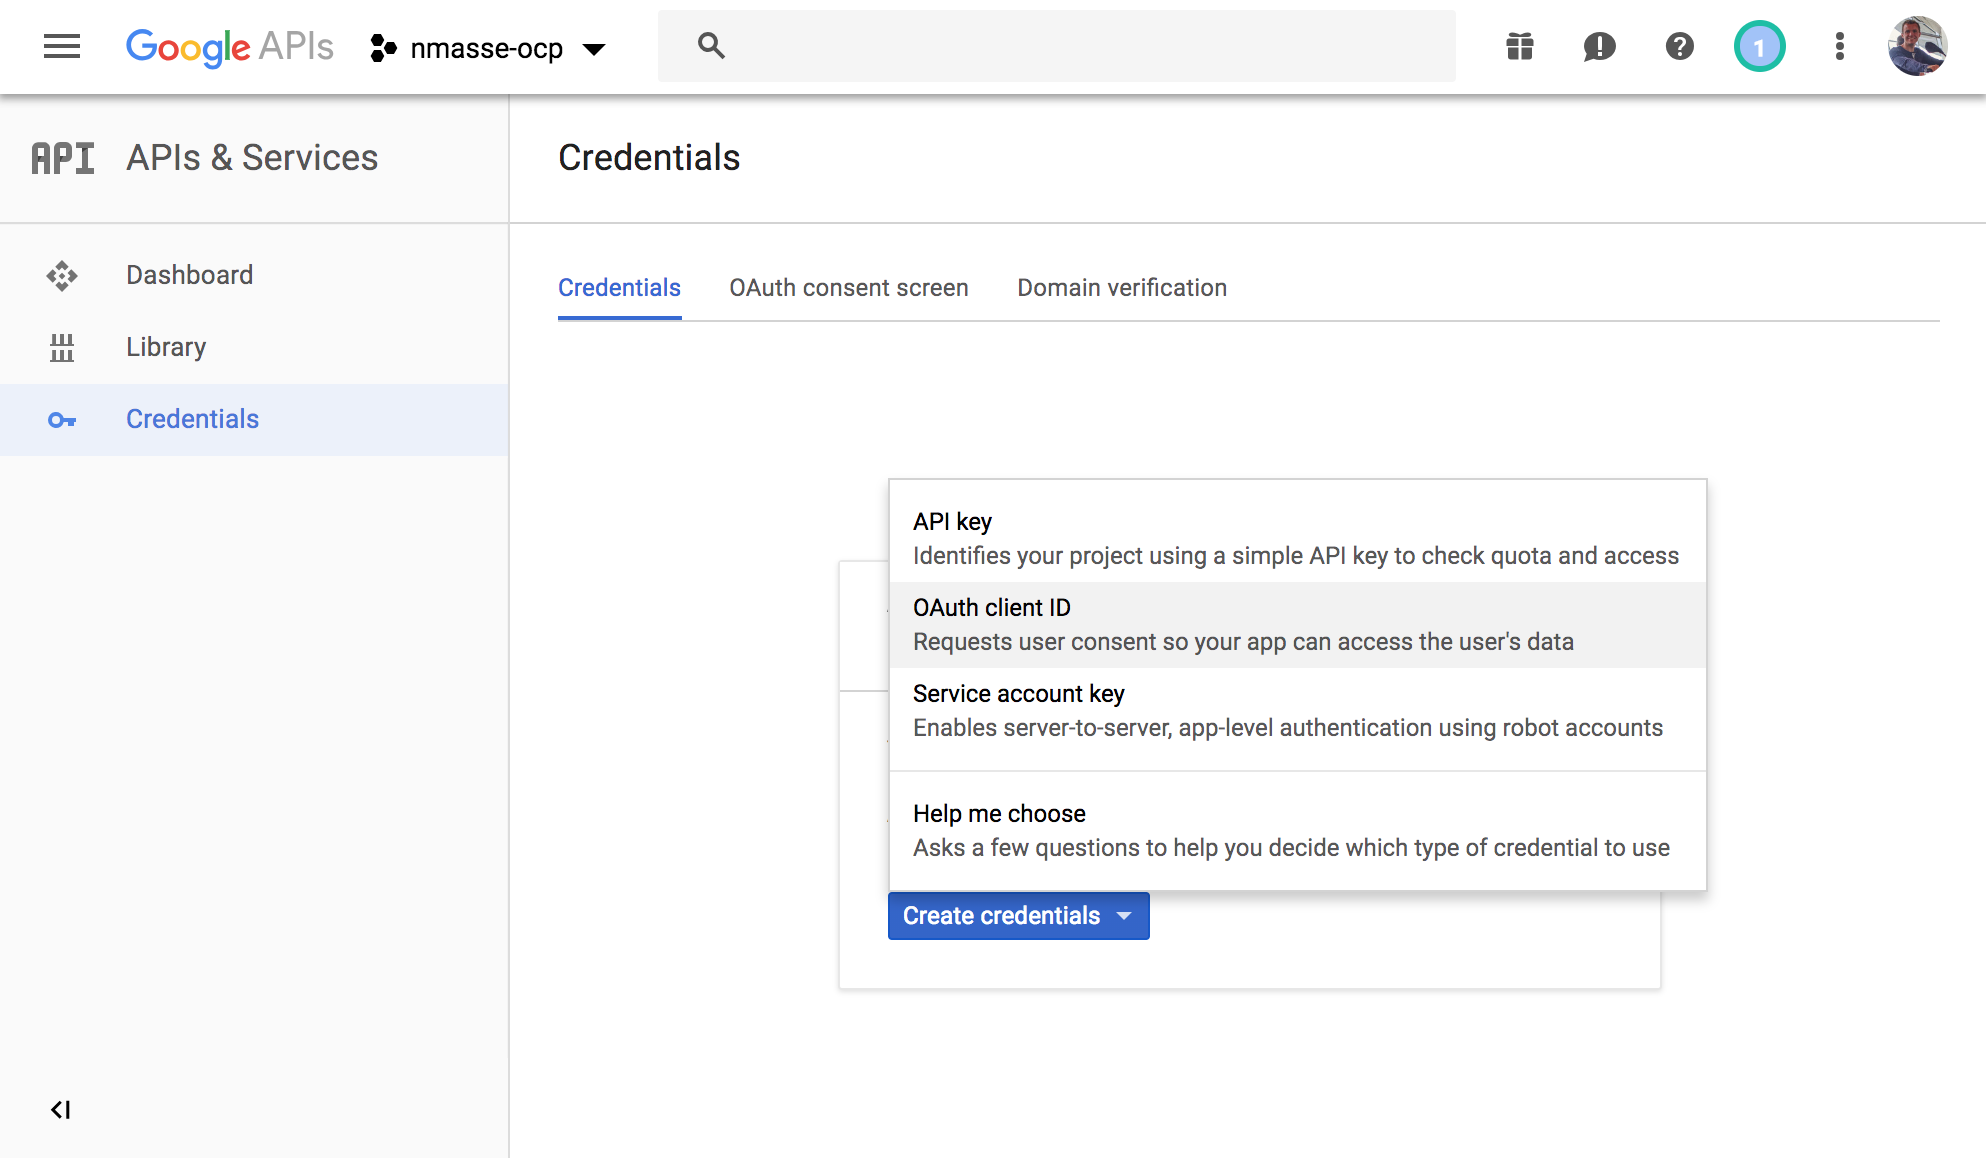Collapse the left sidebar with the chevron
This screenshot has height=1158, width=1986.
62,1108
